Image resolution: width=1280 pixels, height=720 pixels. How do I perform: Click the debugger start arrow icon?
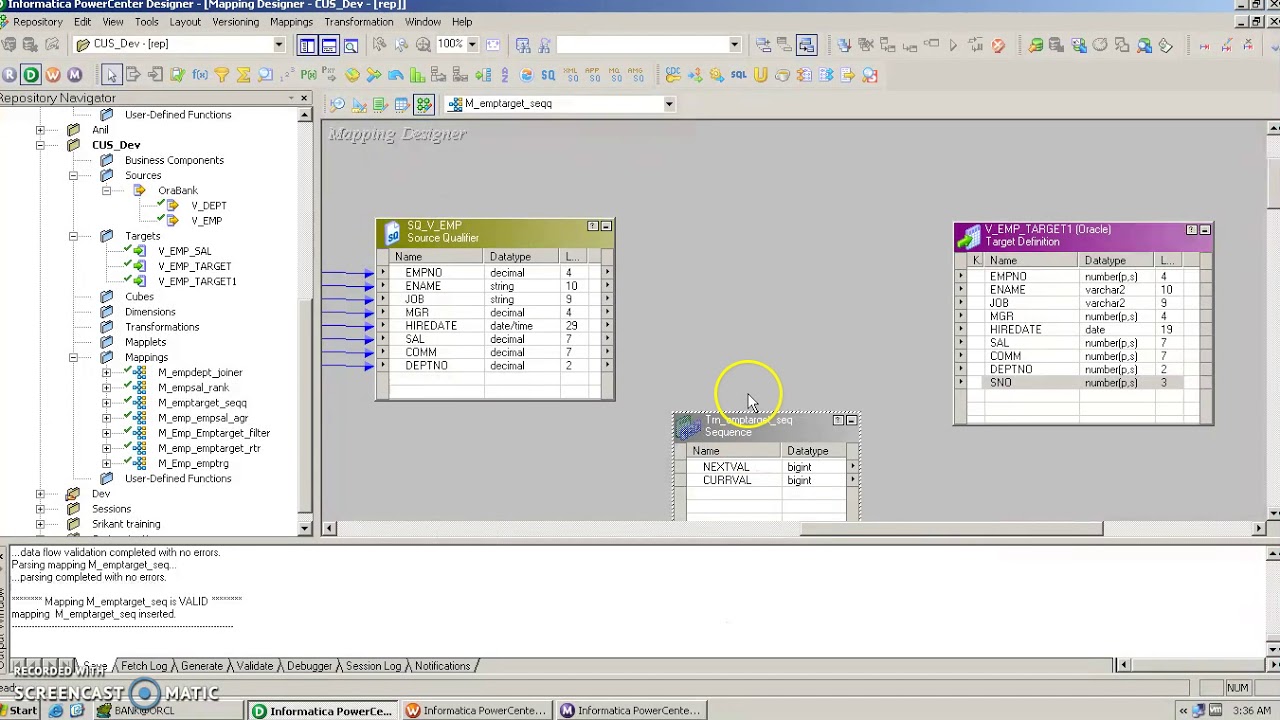coord(953,45)
